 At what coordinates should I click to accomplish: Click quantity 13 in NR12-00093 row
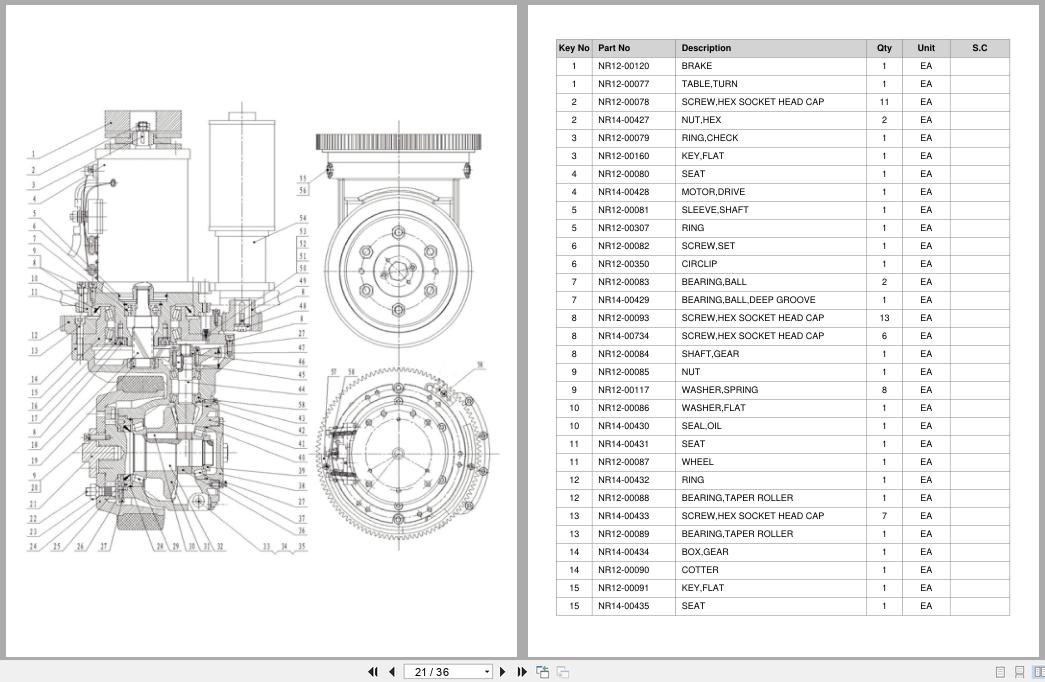(884, 318)
